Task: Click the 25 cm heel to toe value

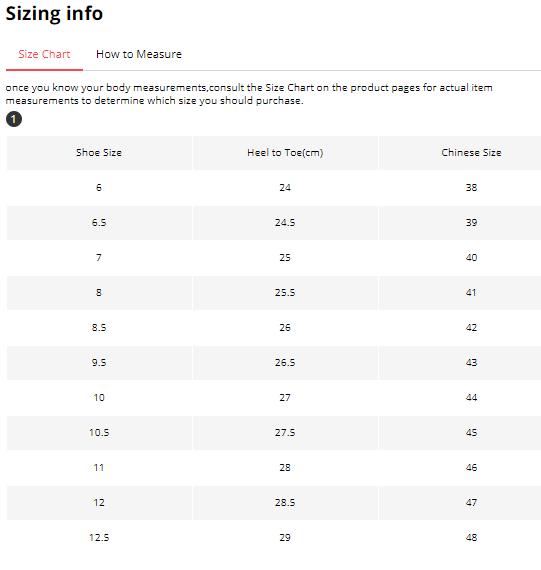Action: pyautogui.click(x=285, y=257)
